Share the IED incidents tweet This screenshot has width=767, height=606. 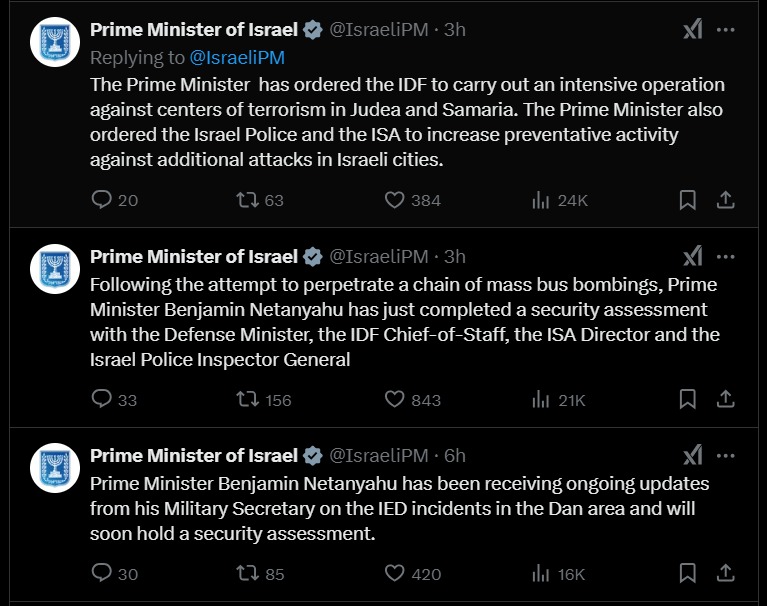pyautogui.click(x=725, y=573)
